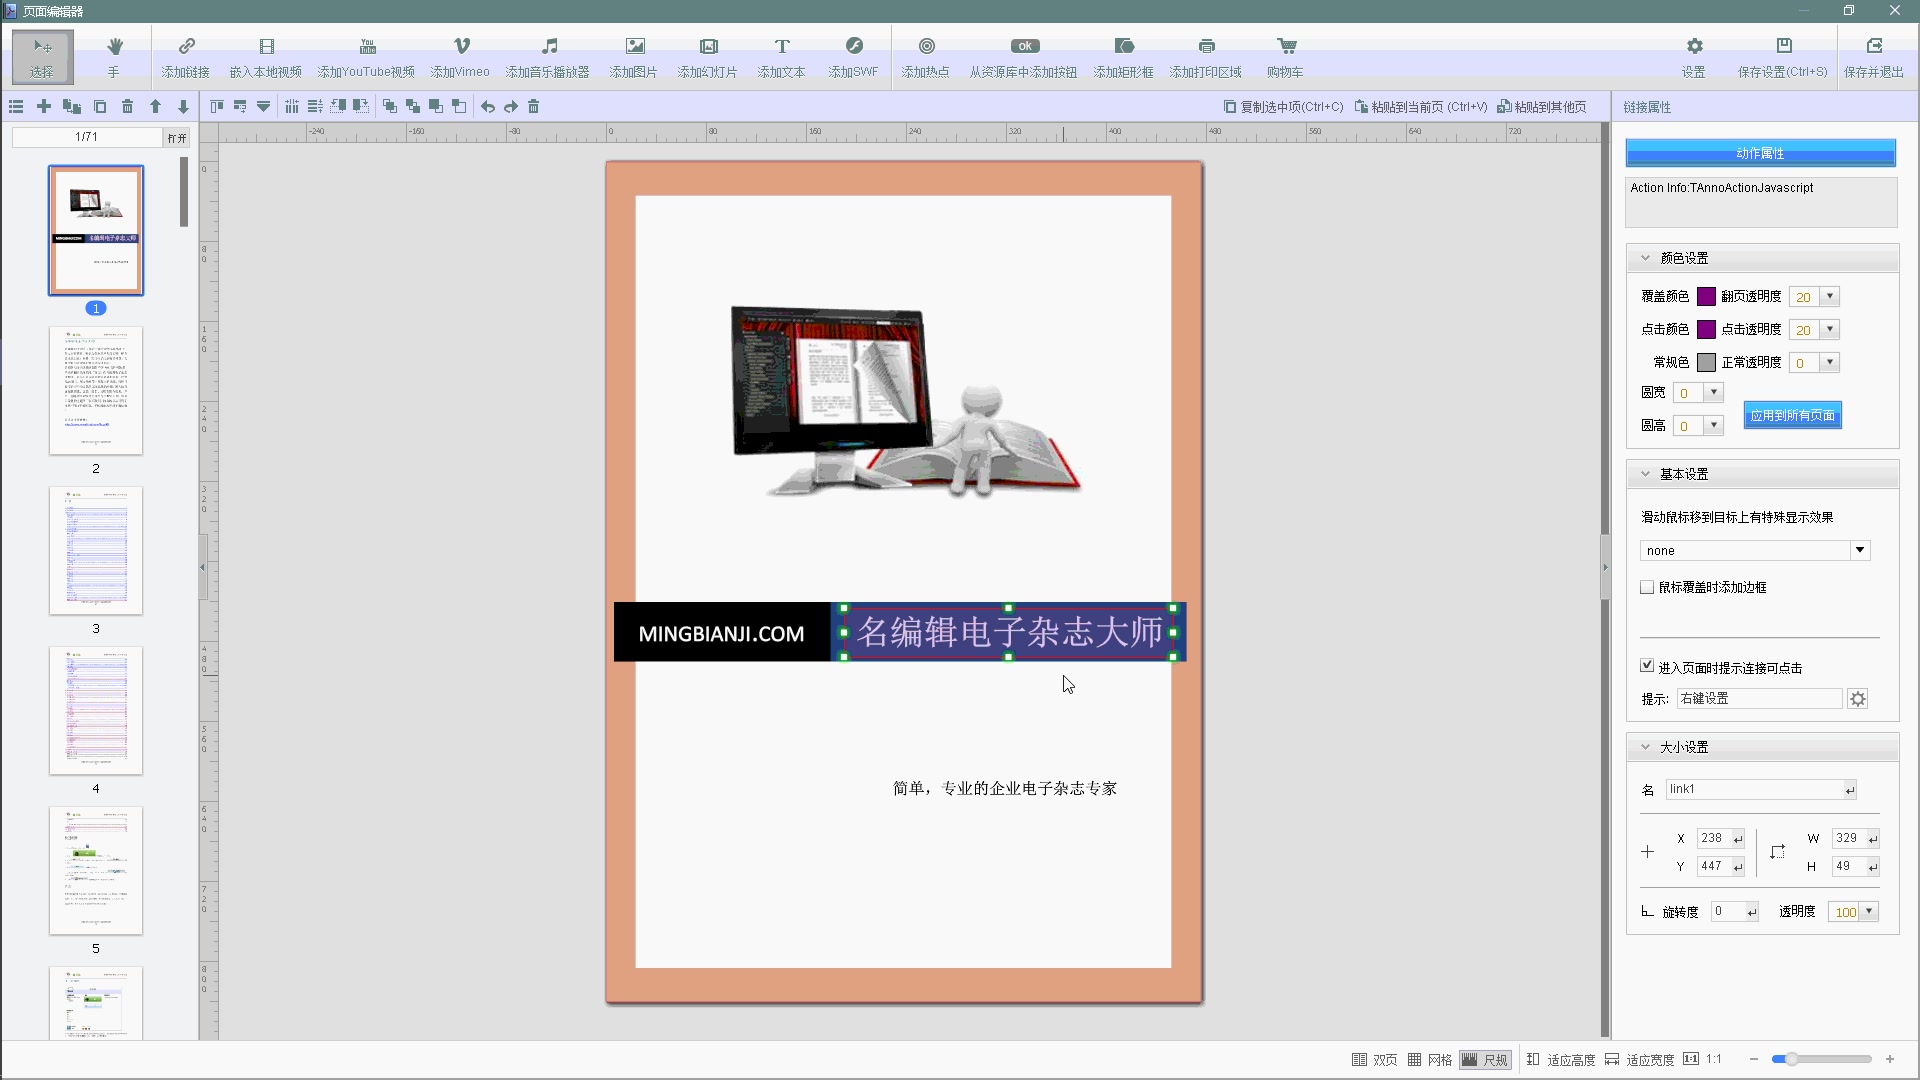The width and height of the screenshot is (1920, 1080).
Task: Select the Hand (手) tool
Action: tap(114, 56)
